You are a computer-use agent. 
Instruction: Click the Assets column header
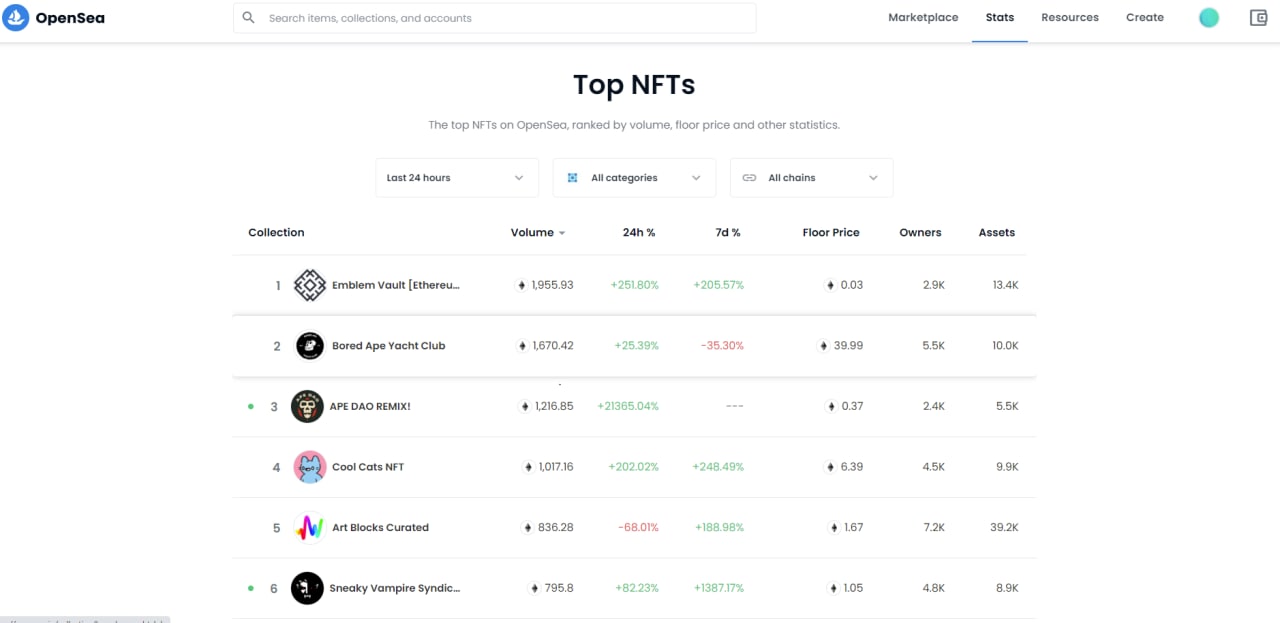[x=997, y=232]
